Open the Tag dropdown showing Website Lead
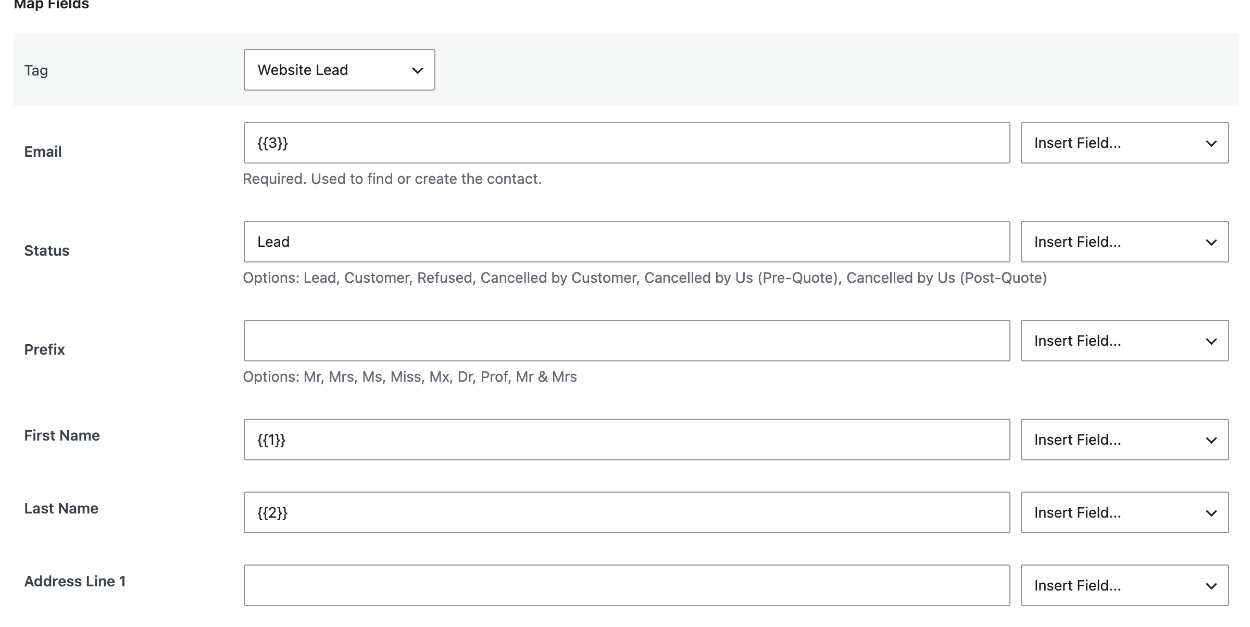Screen dimensions: 1250x627 pyautogui.click(x=339, y=70)
